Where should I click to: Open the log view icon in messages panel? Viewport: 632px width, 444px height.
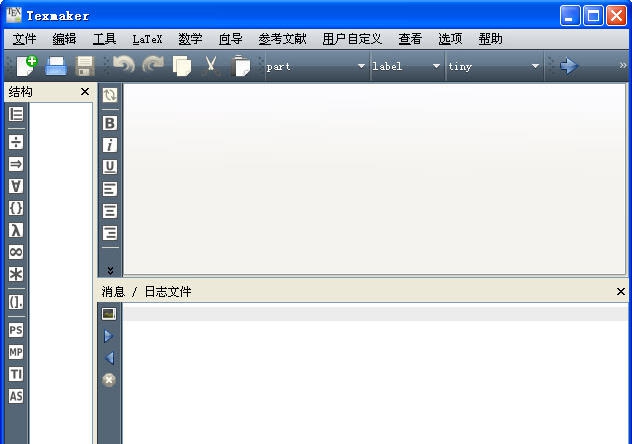(109, 314)
